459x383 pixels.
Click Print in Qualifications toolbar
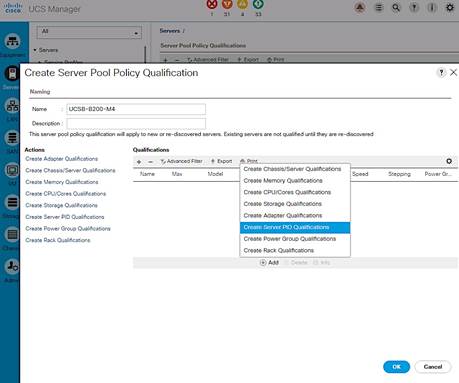click(249, 161)
